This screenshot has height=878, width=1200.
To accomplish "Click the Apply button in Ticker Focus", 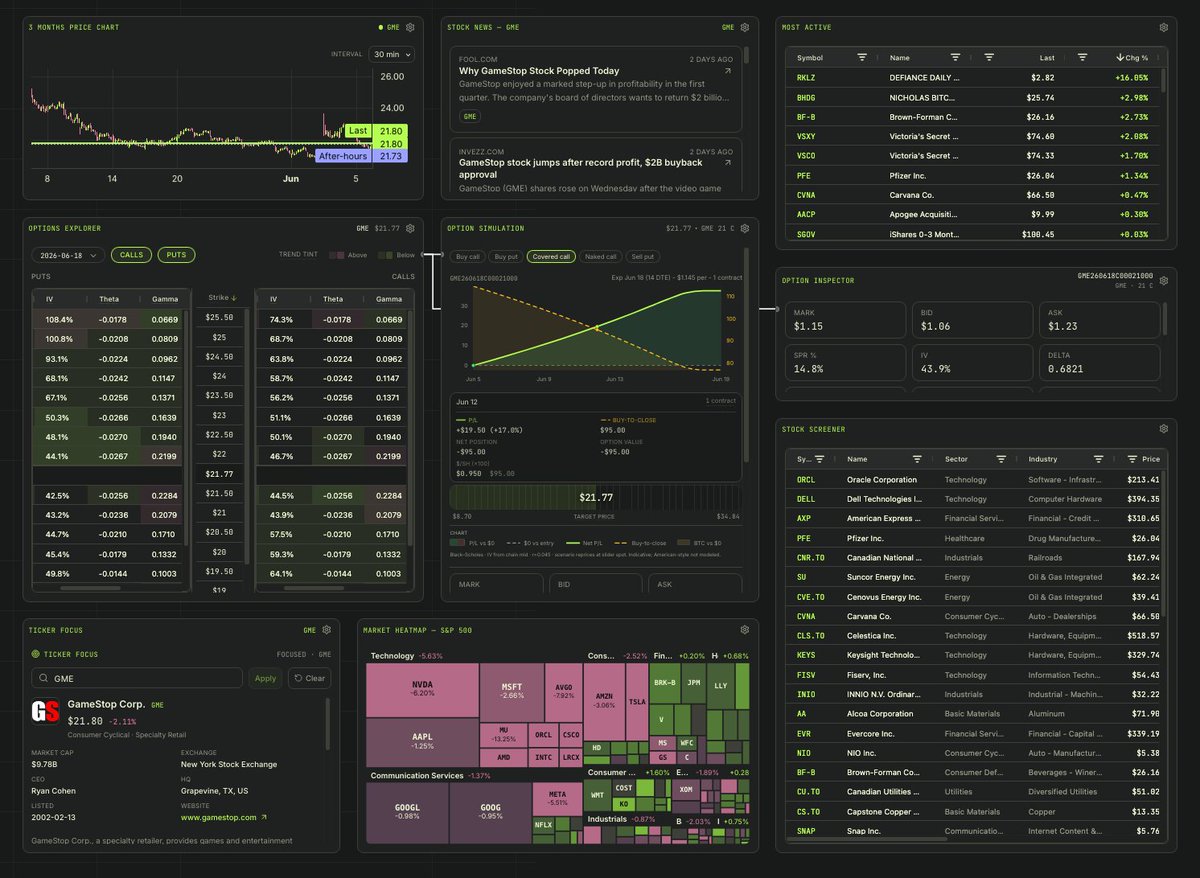I will tap(265, 678).
